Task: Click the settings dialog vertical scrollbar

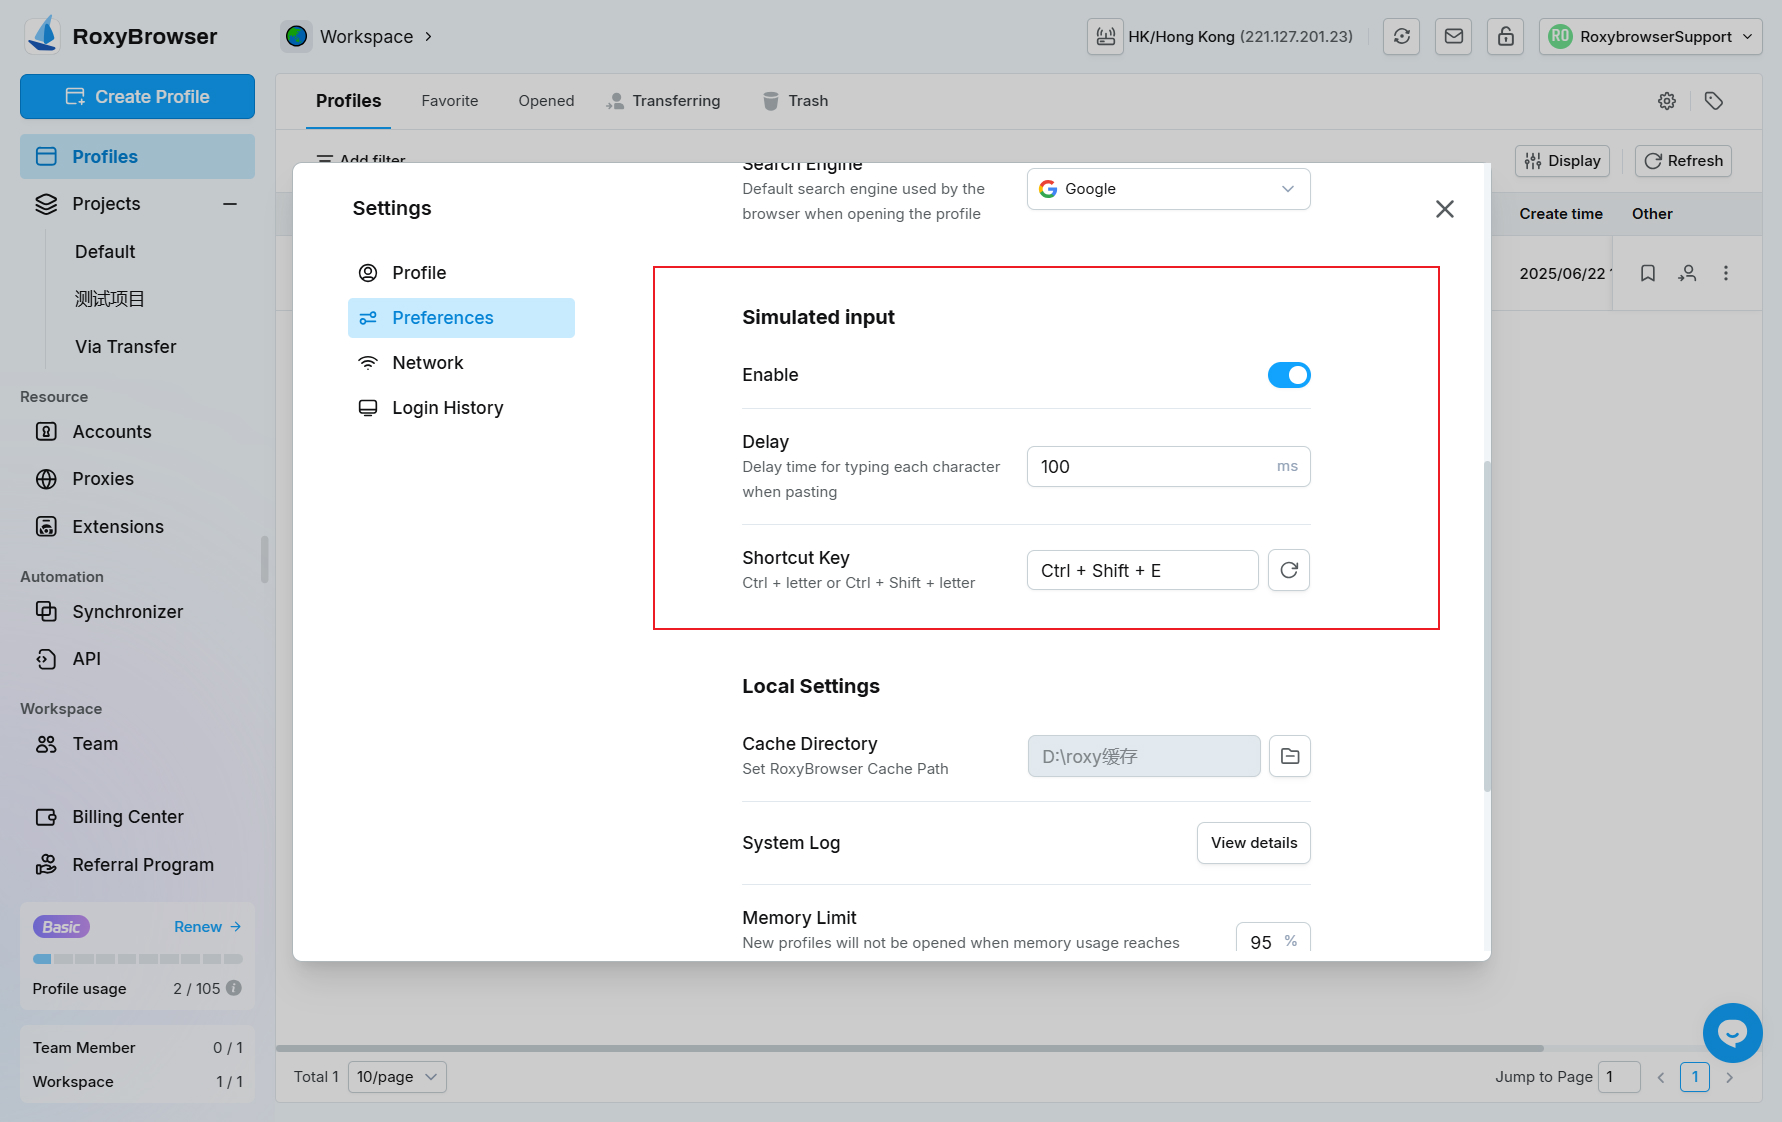Action: click(1486, 625)
